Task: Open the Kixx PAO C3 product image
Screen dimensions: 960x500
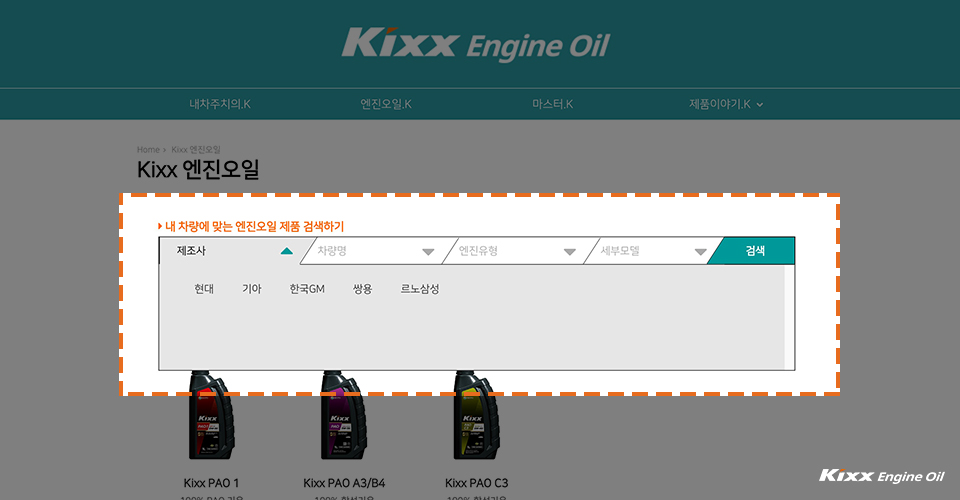Action: pos(476,414)
